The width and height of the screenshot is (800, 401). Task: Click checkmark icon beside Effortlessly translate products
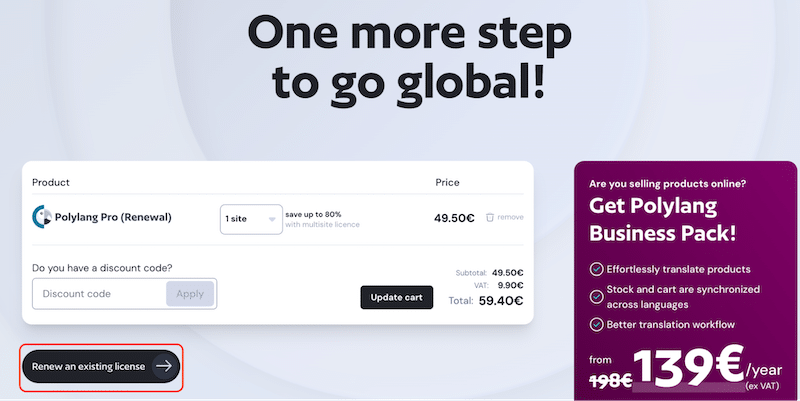(x=596, y=269)
